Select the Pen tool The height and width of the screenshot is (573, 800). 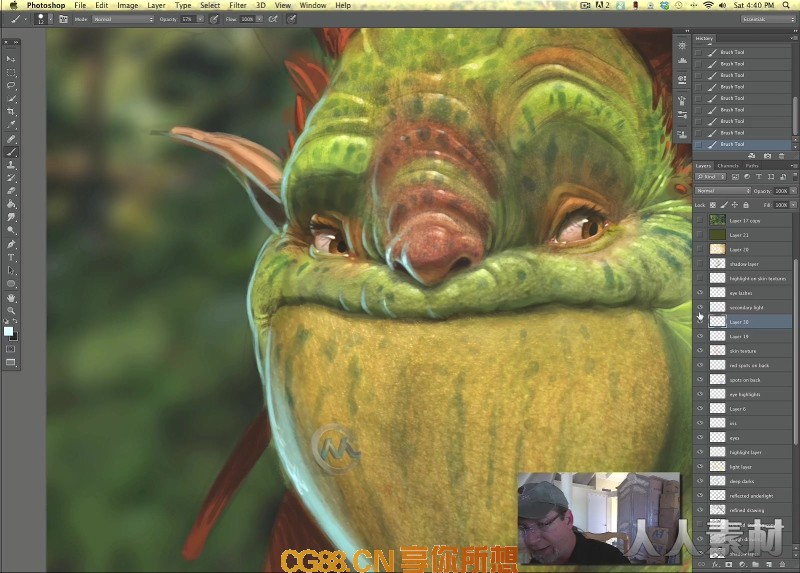(x=11, y=244)
